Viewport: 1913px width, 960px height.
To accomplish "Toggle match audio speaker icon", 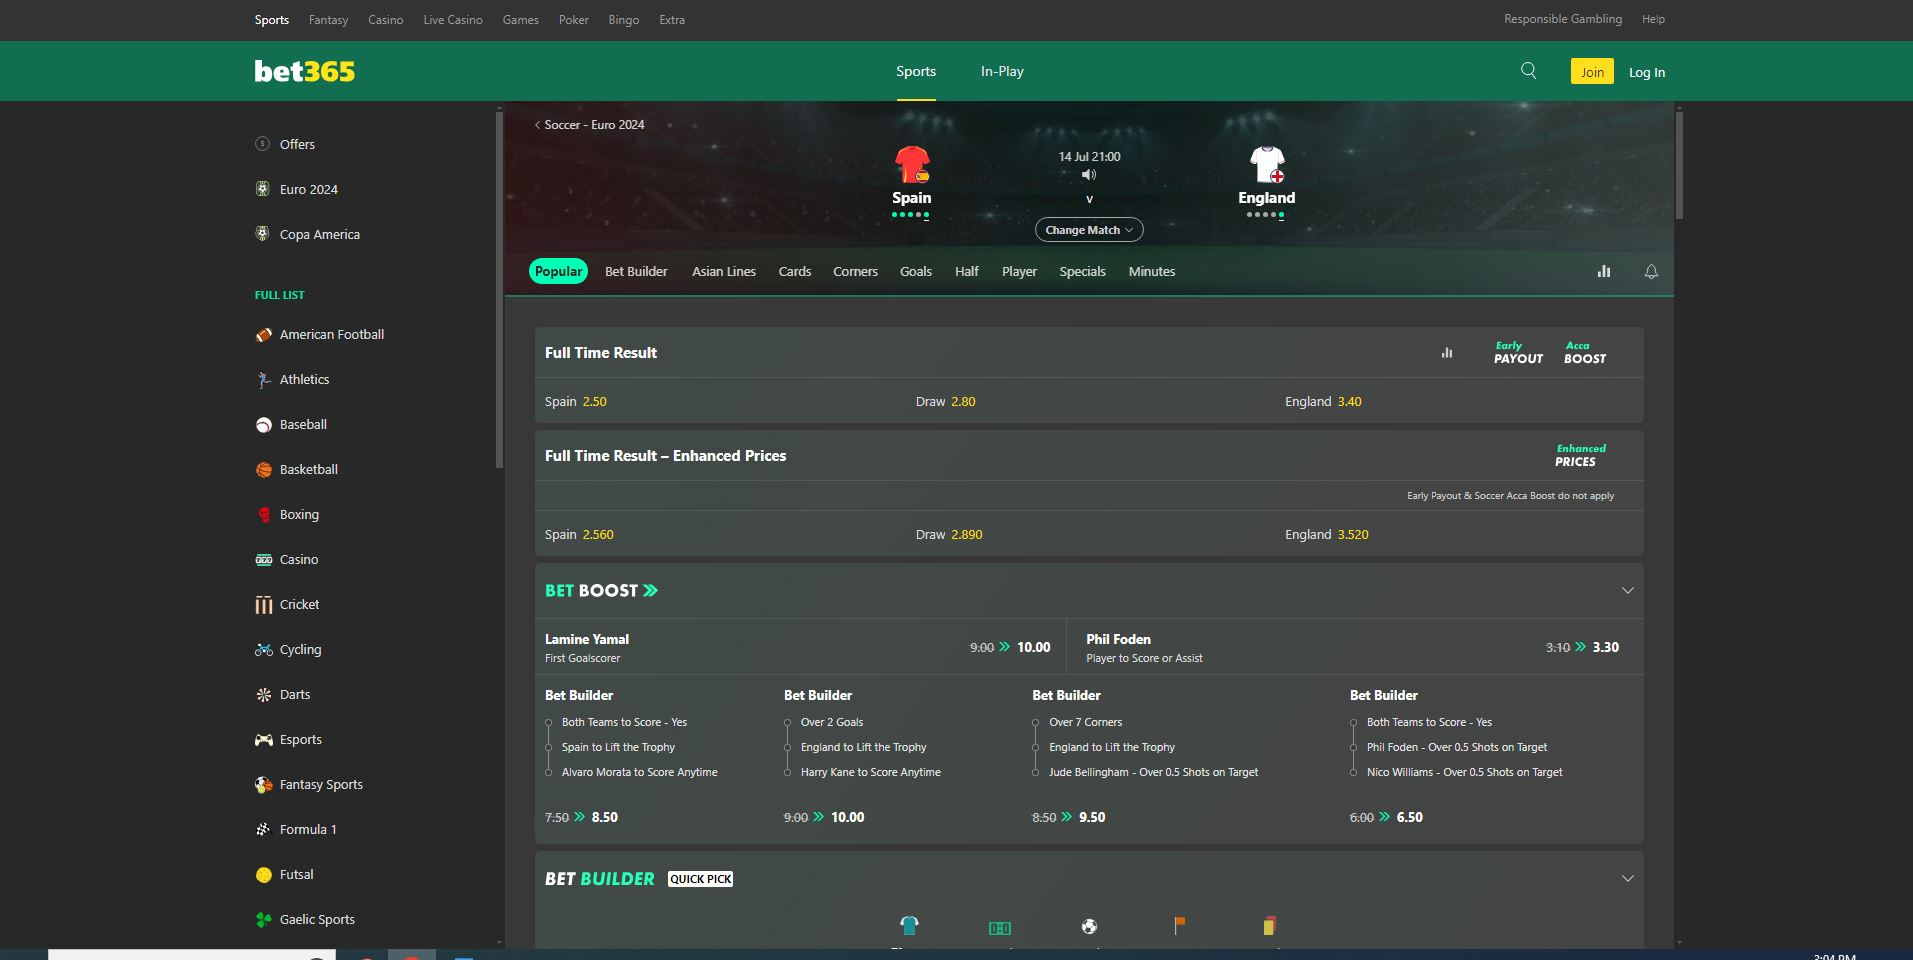I will [1089, 175].
